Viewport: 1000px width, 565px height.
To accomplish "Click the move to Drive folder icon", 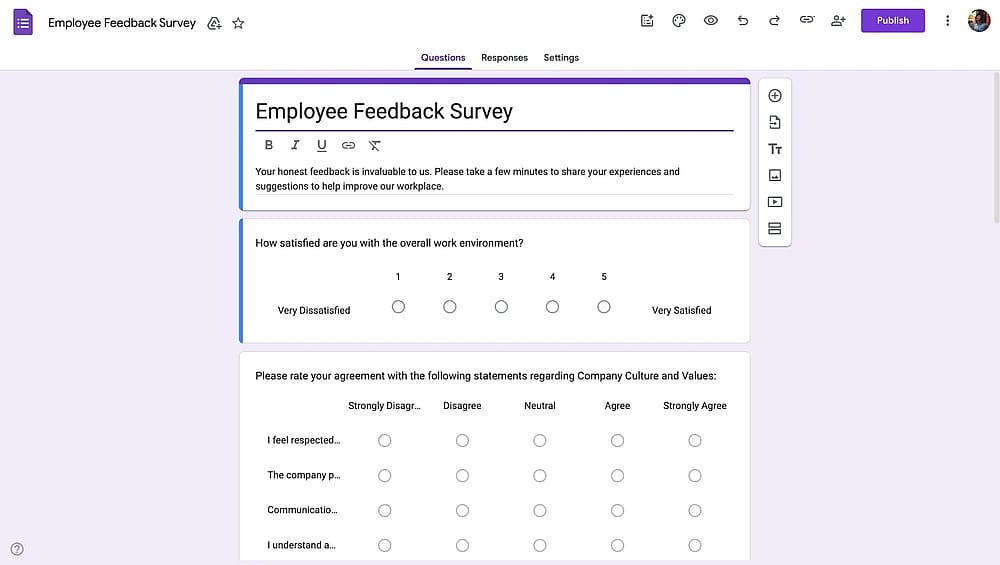I will [214, 24].
